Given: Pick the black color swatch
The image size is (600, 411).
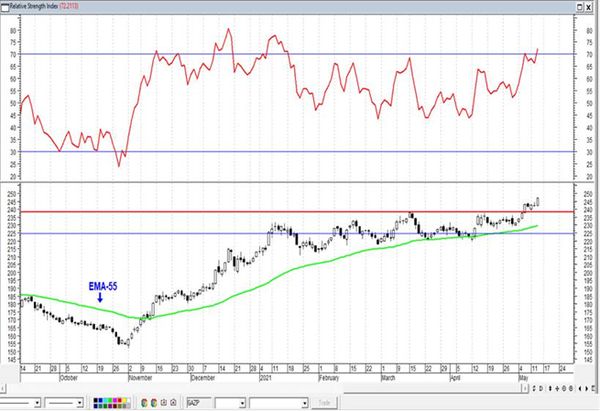Looking at the screenshot, I should pyautogui.click(x=96, y=400).
